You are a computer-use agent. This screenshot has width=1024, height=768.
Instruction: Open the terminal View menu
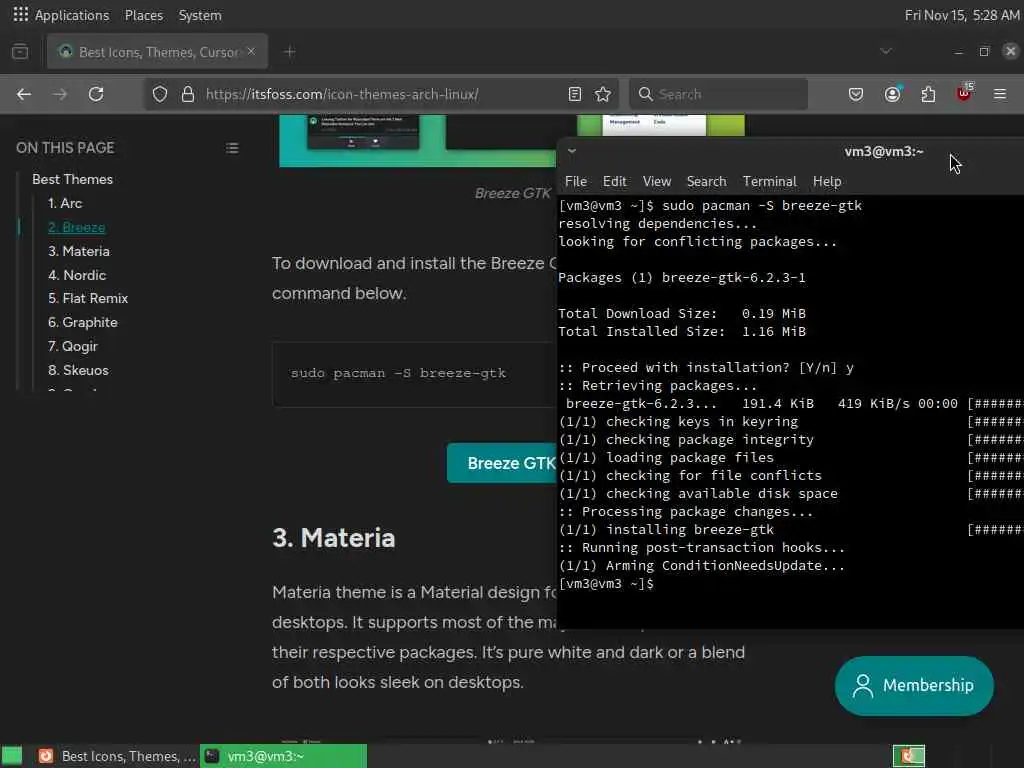tap(656, 182)
